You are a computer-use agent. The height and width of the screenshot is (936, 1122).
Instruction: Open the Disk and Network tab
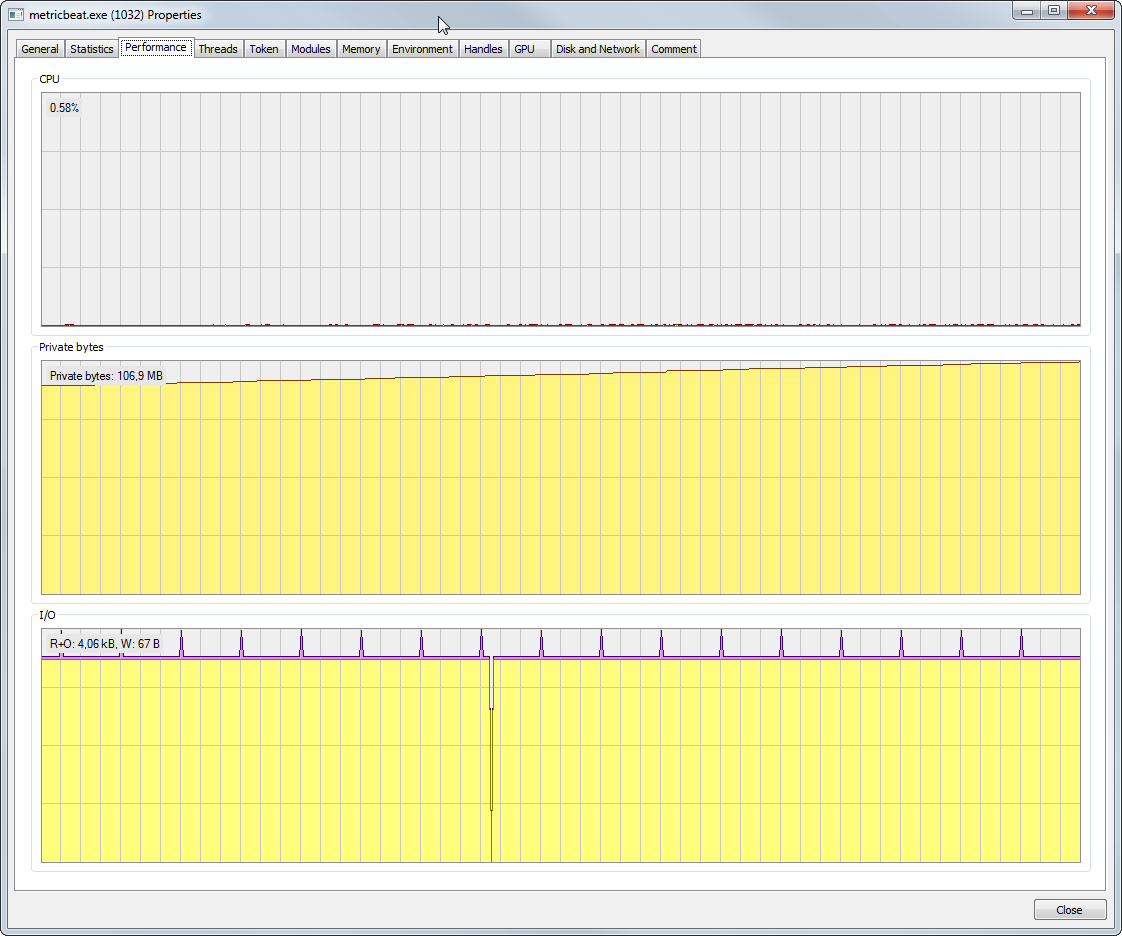[x=597, y=49]
